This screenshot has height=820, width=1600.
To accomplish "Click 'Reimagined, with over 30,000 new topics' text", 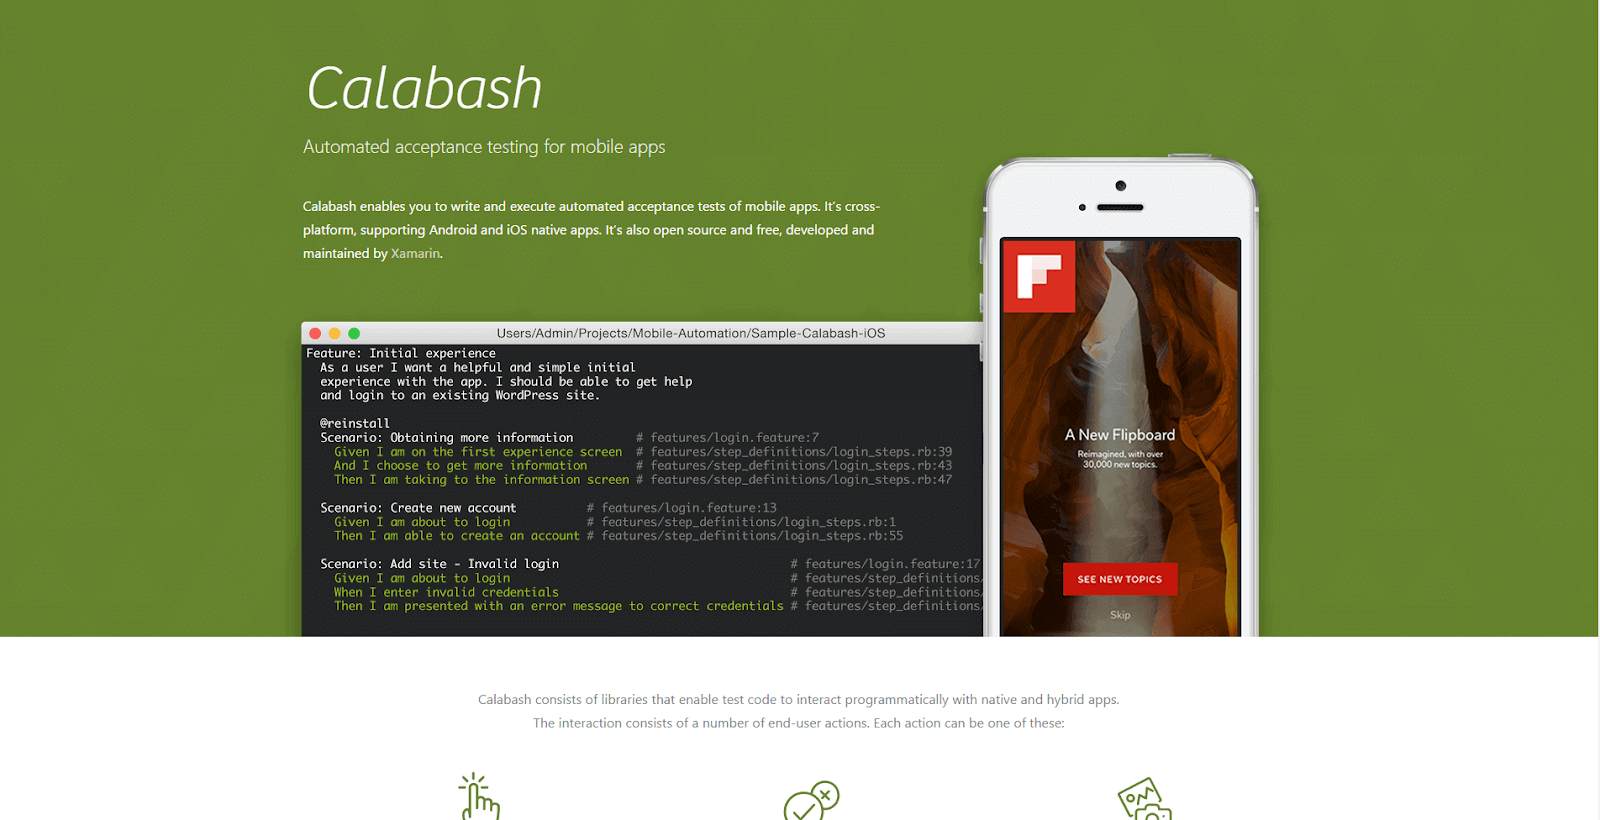I will 1120,459.
